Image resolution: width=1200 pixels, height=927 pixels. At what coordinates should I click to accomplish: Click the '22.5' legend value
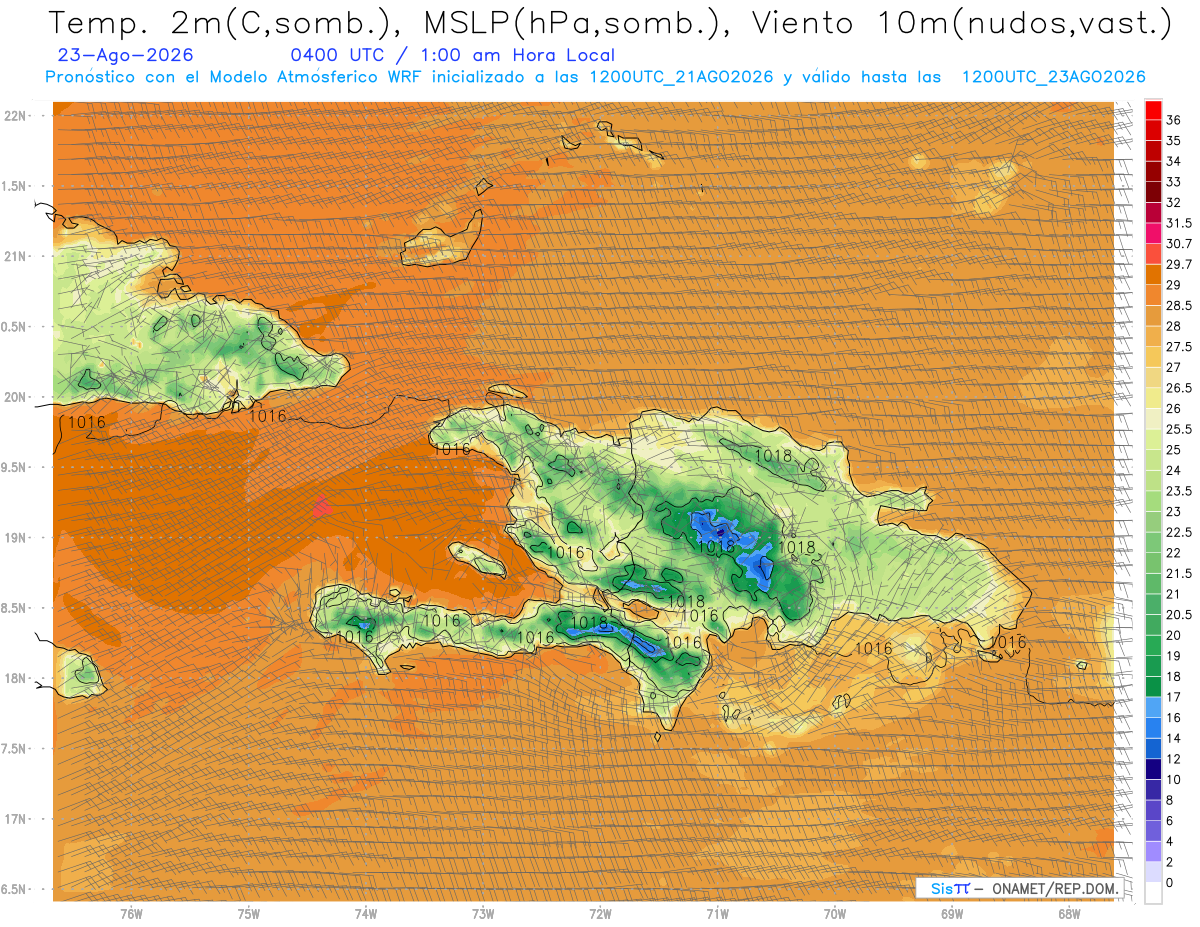click(1179, 532)
